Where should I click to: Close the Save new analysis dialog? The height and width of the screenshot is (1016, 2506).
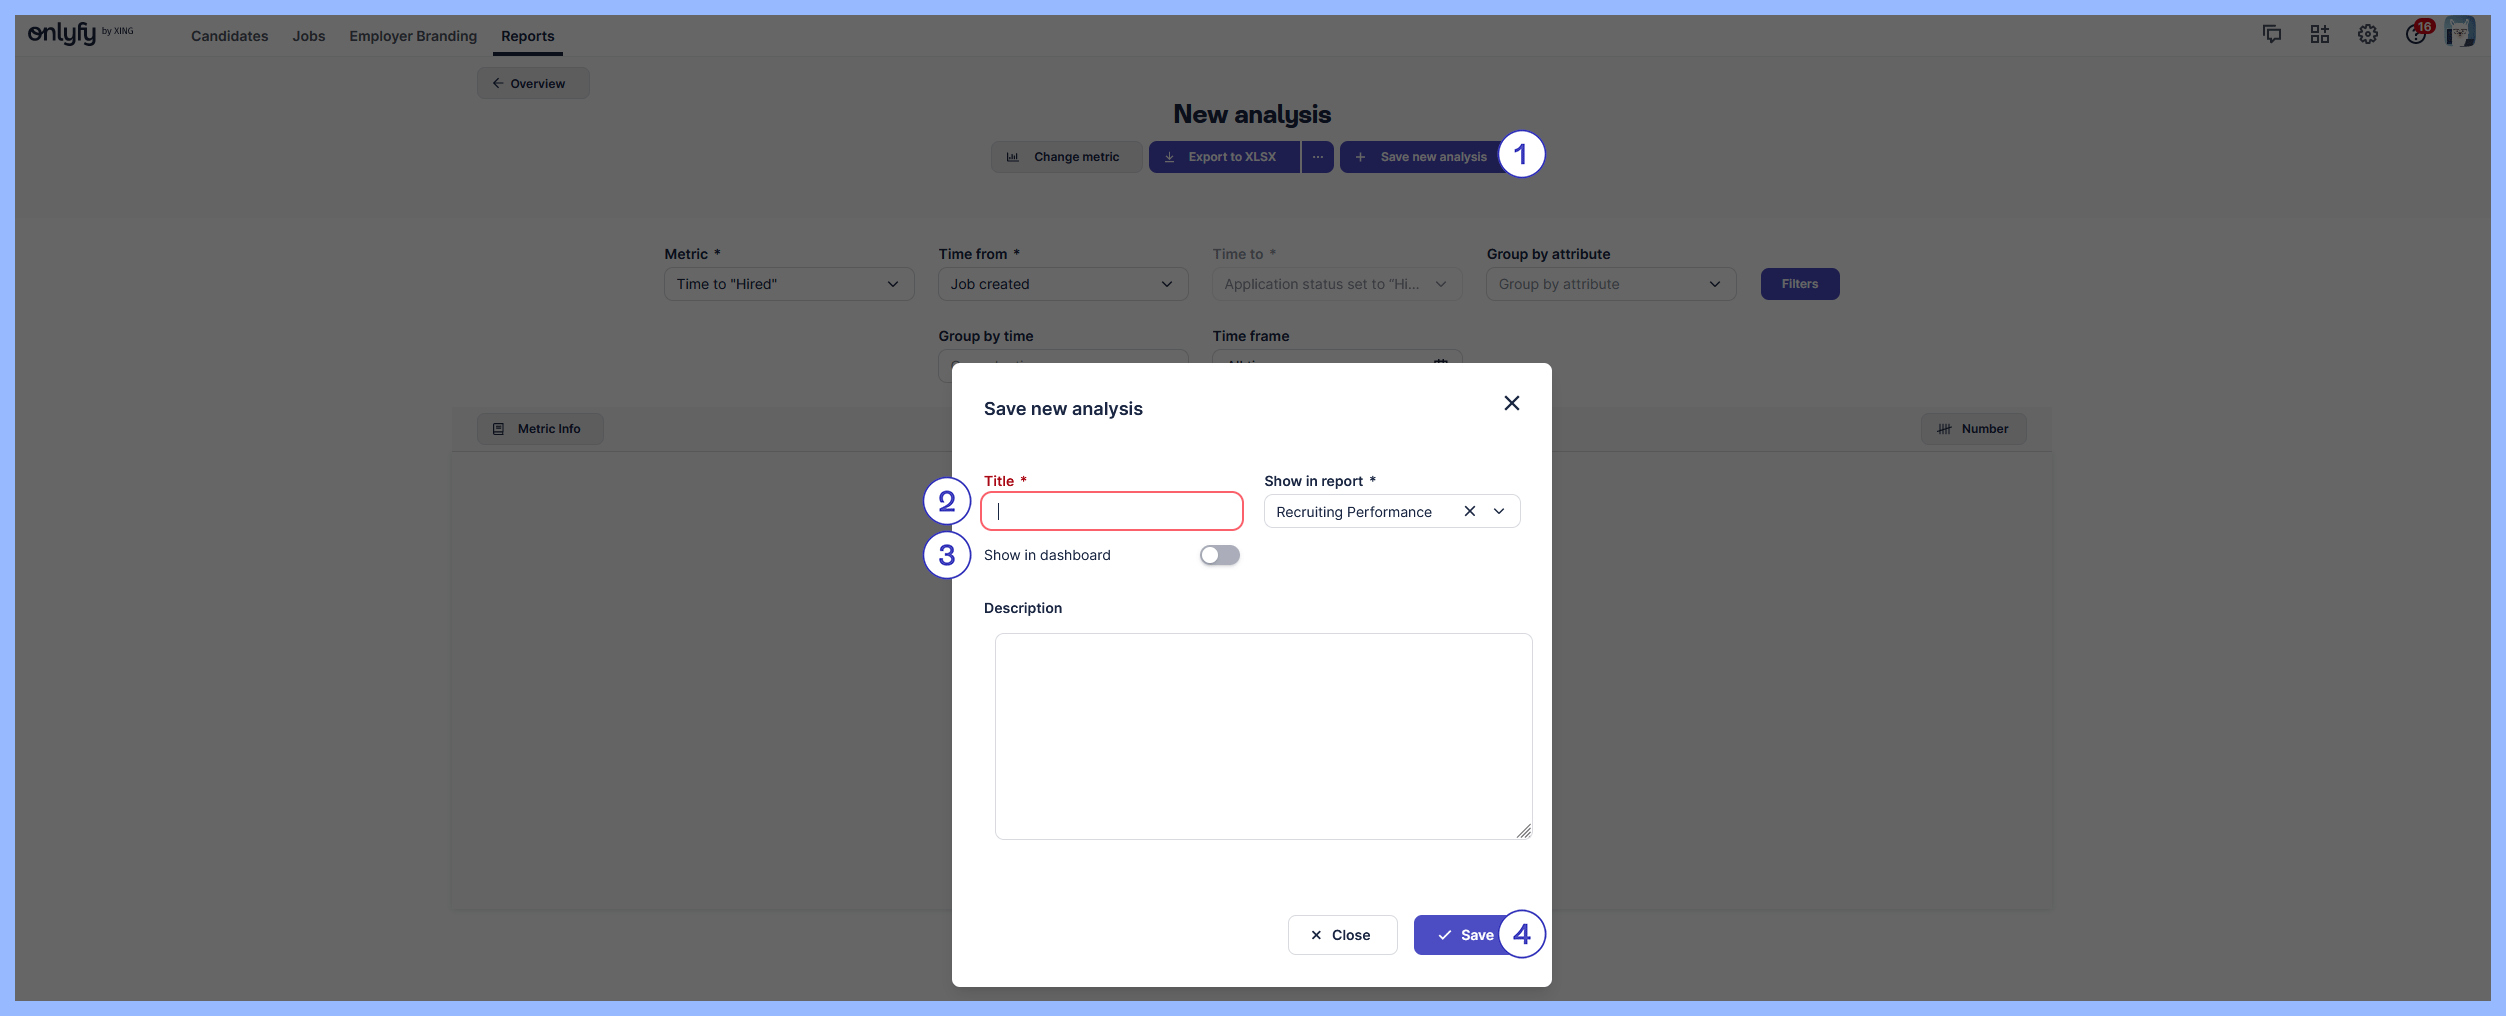(1511, 403)
